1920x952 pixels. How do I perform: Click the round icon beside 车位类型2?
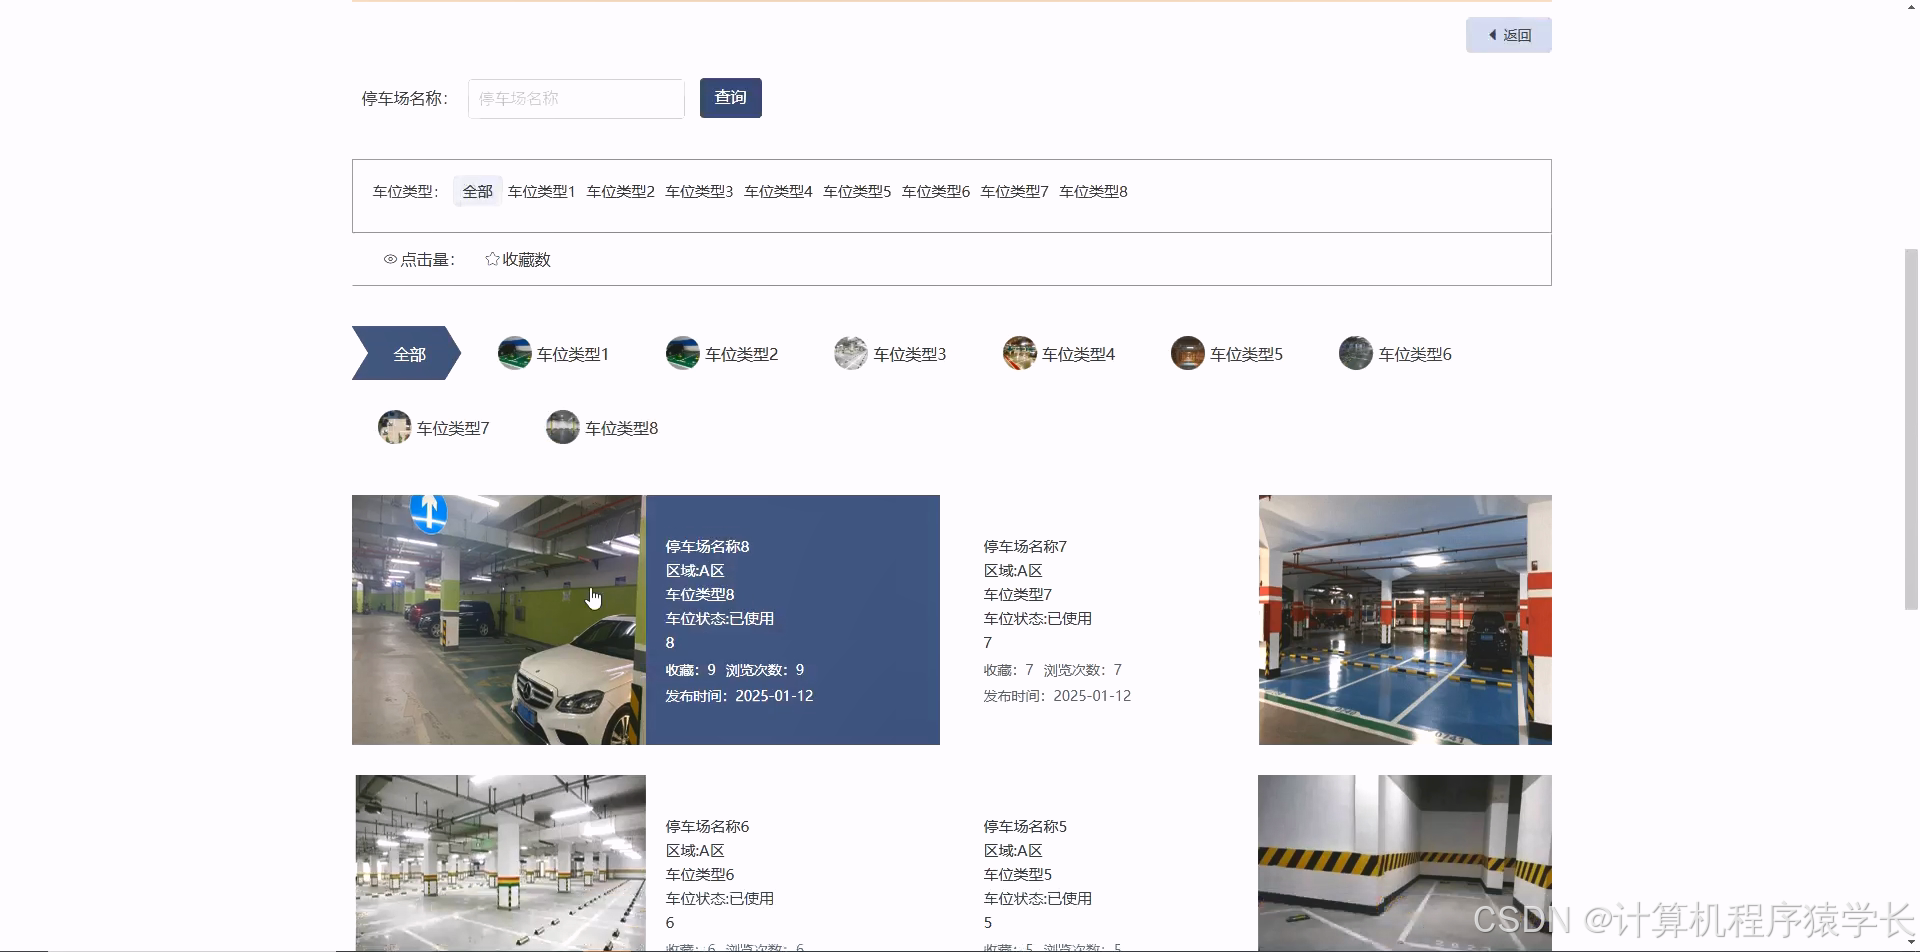pos(682,353)
